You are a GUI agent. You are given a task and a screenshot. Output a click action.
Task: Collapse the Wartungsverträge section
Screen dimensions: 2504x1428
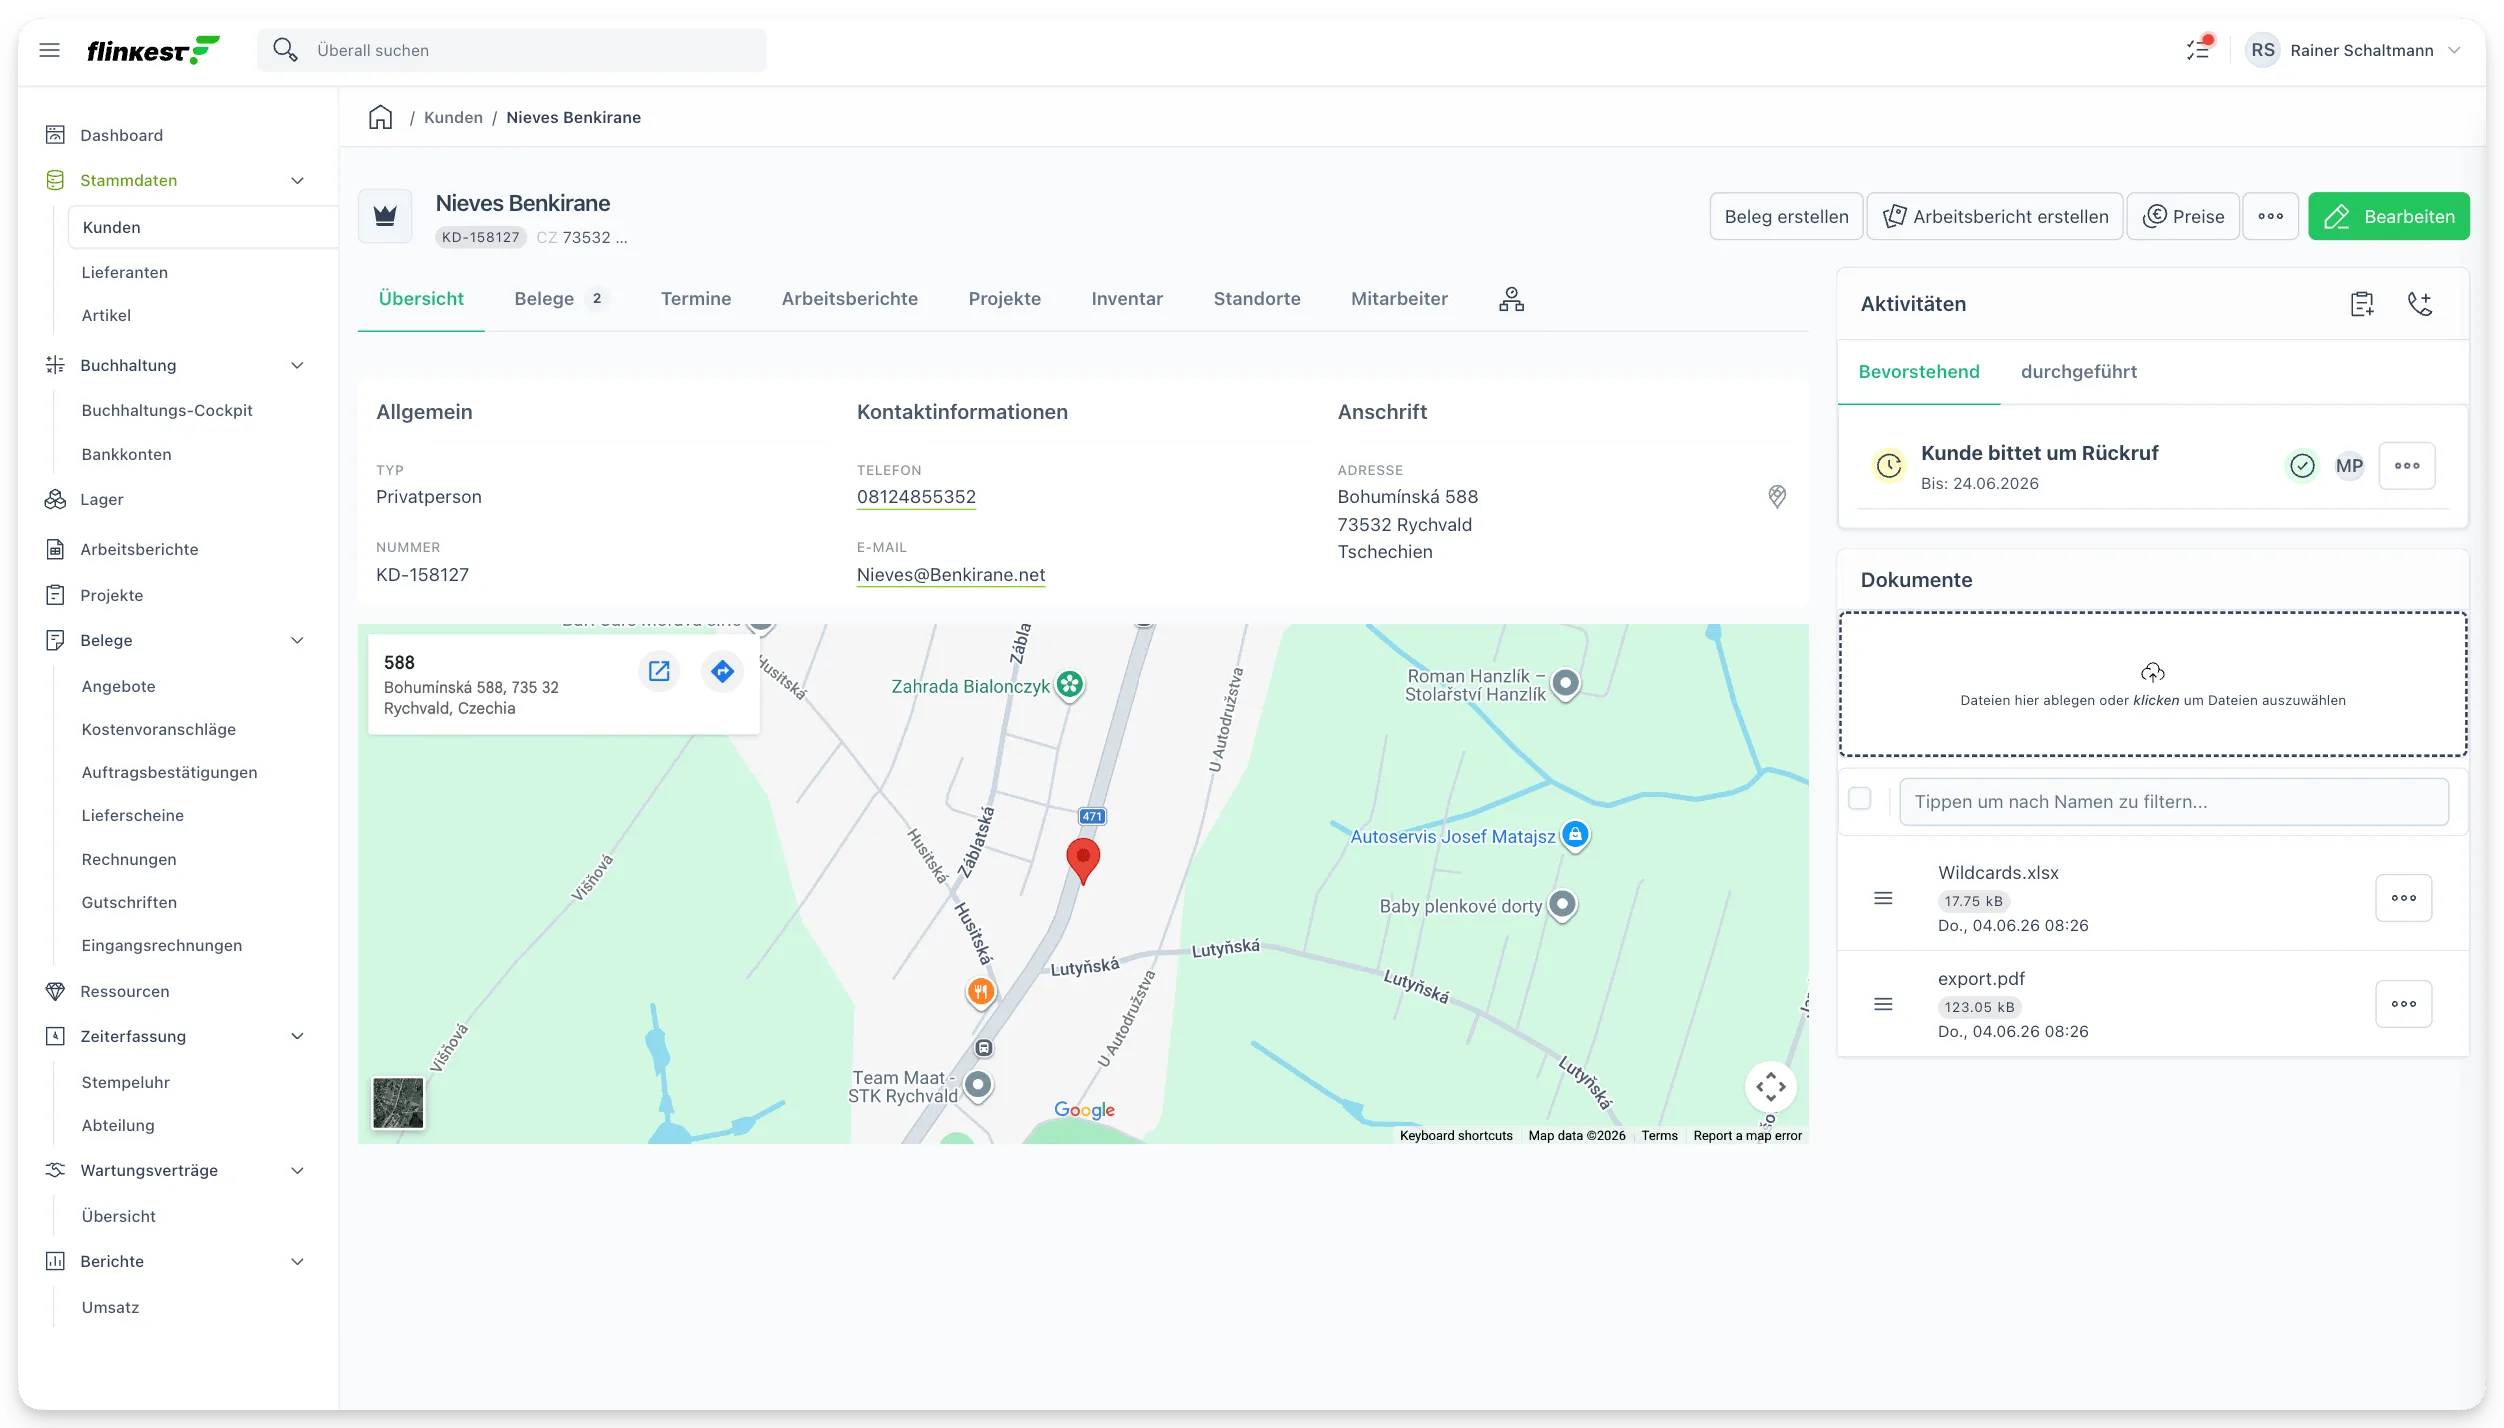(297, 1171)
